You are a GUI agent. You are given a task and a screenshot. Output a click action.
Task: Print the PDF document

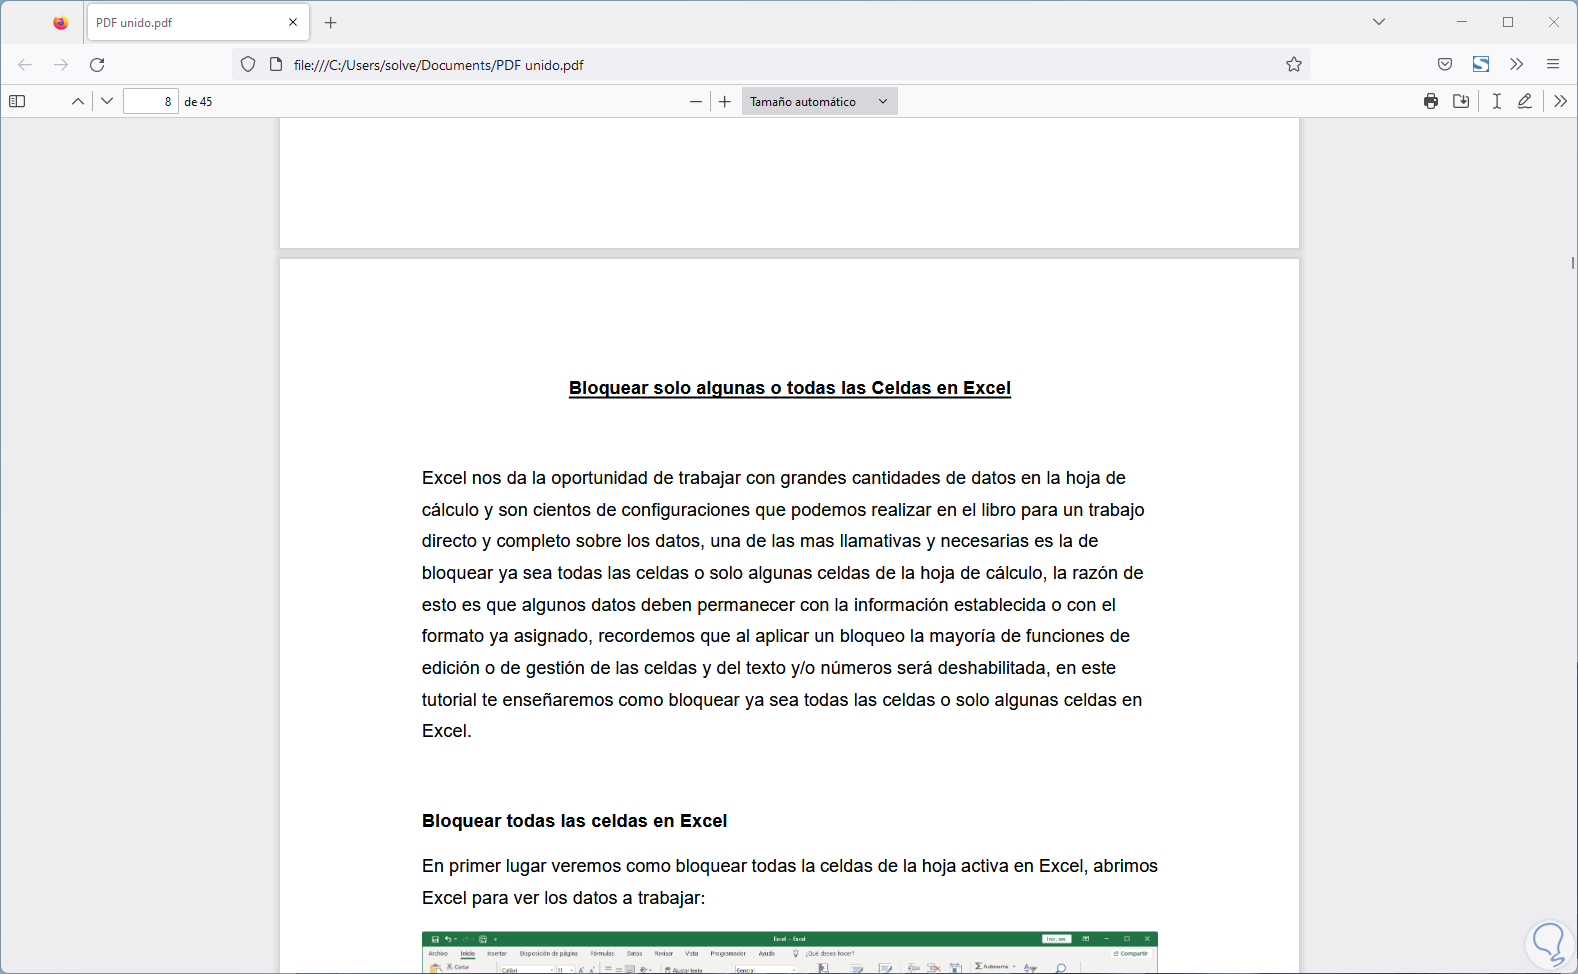[x=1431, y=101]
